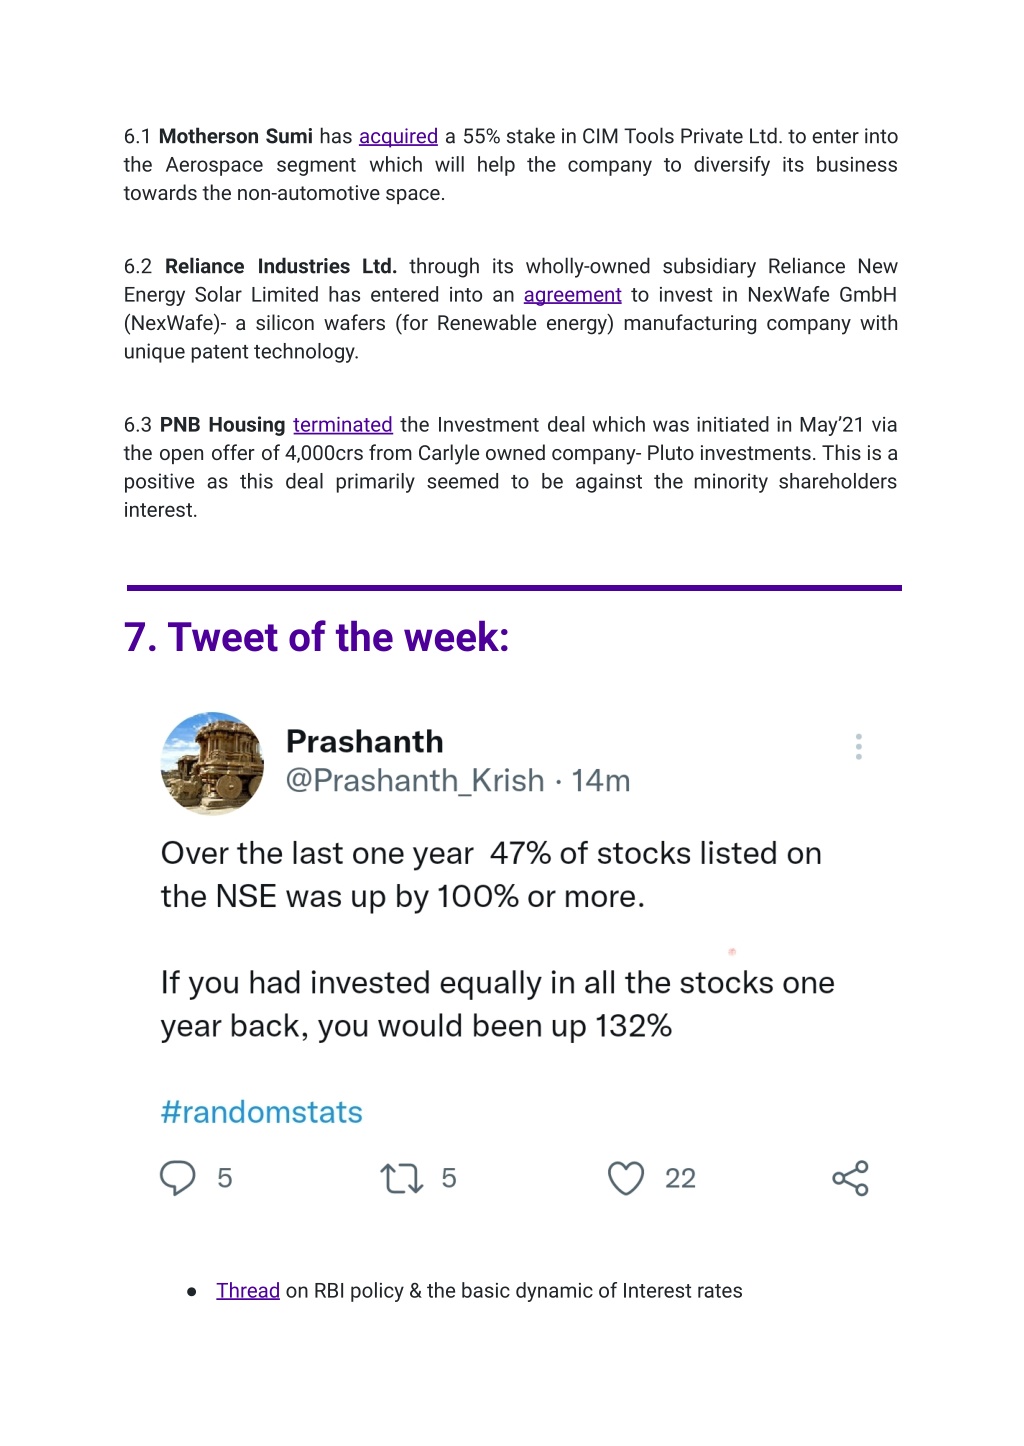Open the 'agreement' link about Reliance

572,295
